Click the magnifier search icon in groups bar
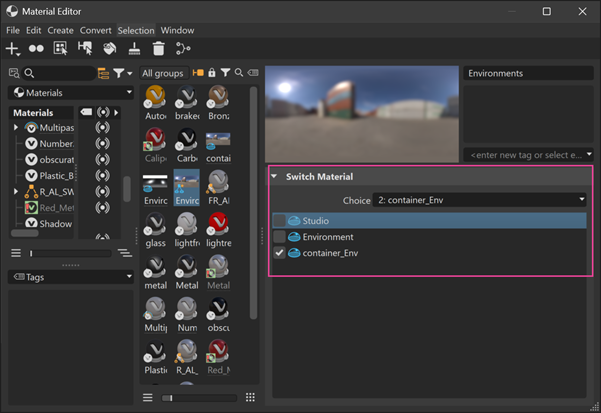 (x=239, y=72)
